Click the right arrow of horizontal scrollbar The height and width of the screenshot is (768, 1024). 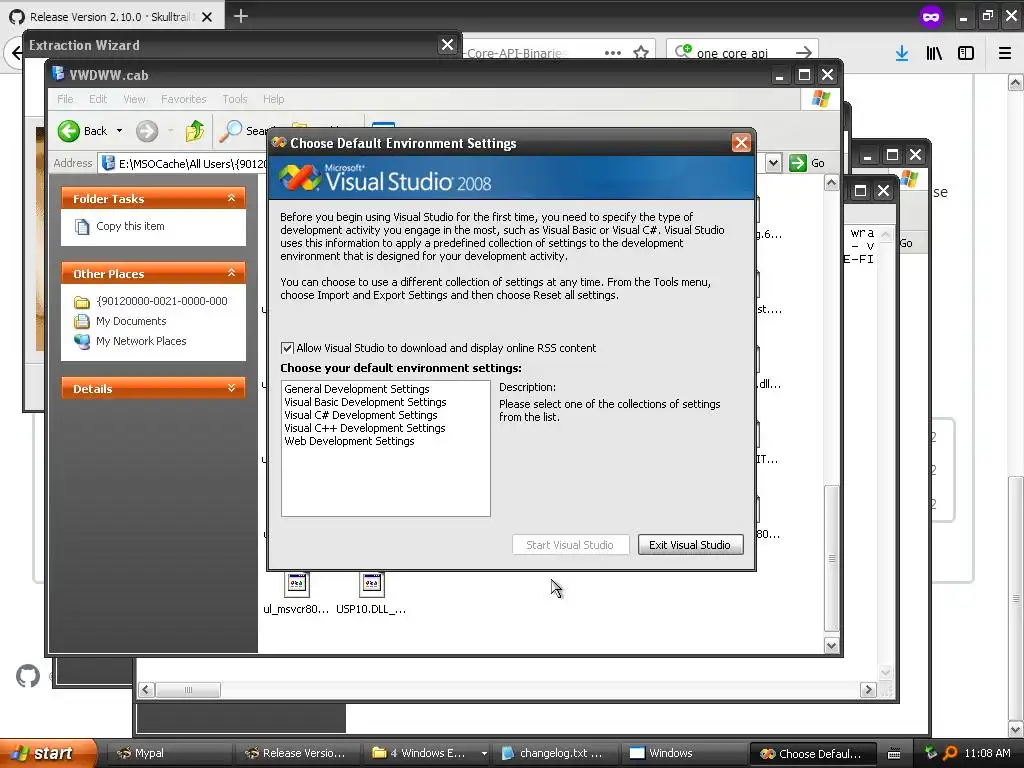point(868,690)
